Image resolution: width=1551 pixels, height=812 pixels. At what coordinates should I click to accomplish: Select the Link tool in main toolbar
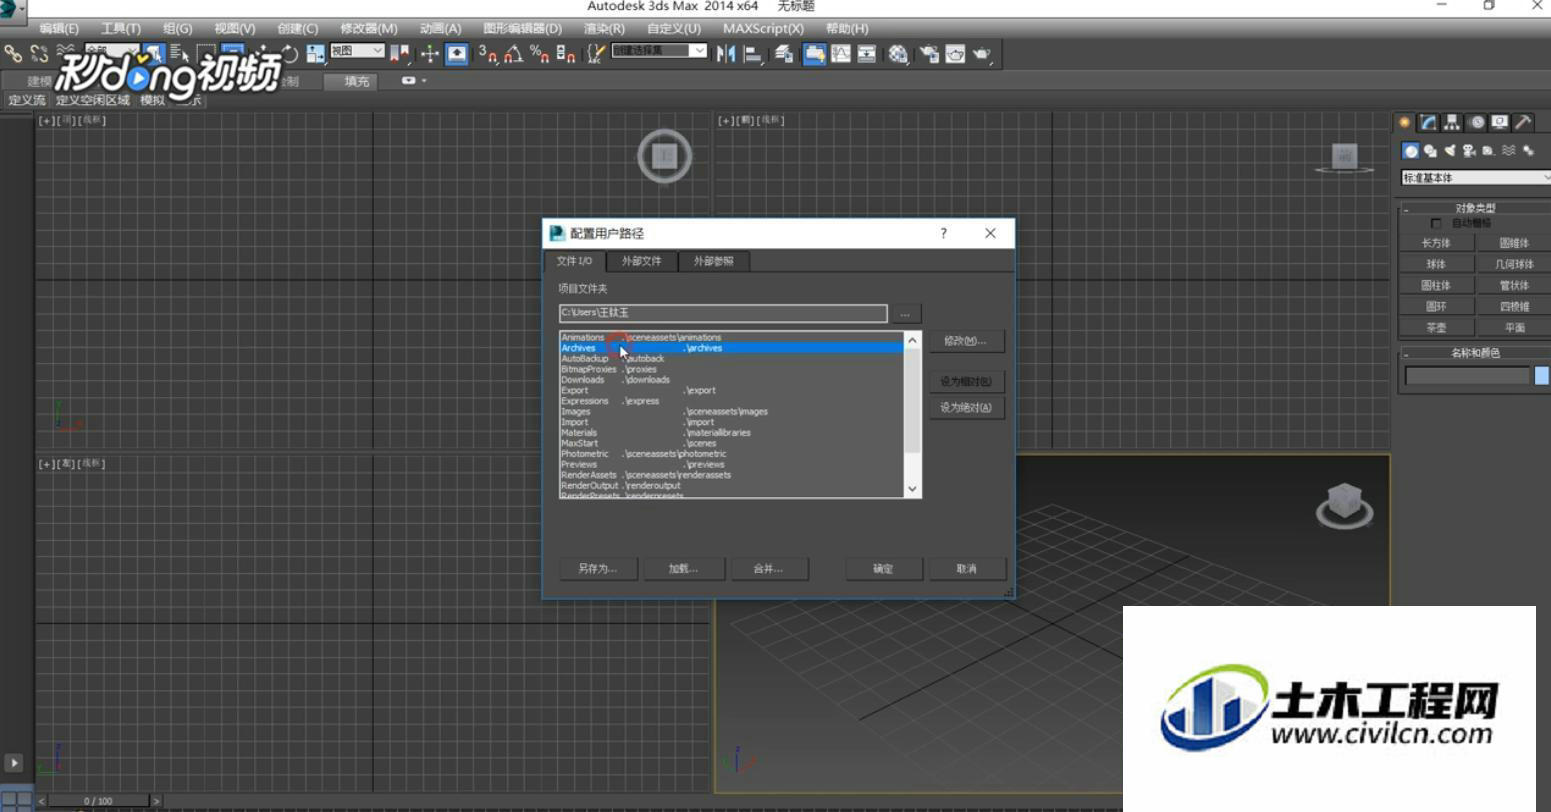click(x=12, y=54)
